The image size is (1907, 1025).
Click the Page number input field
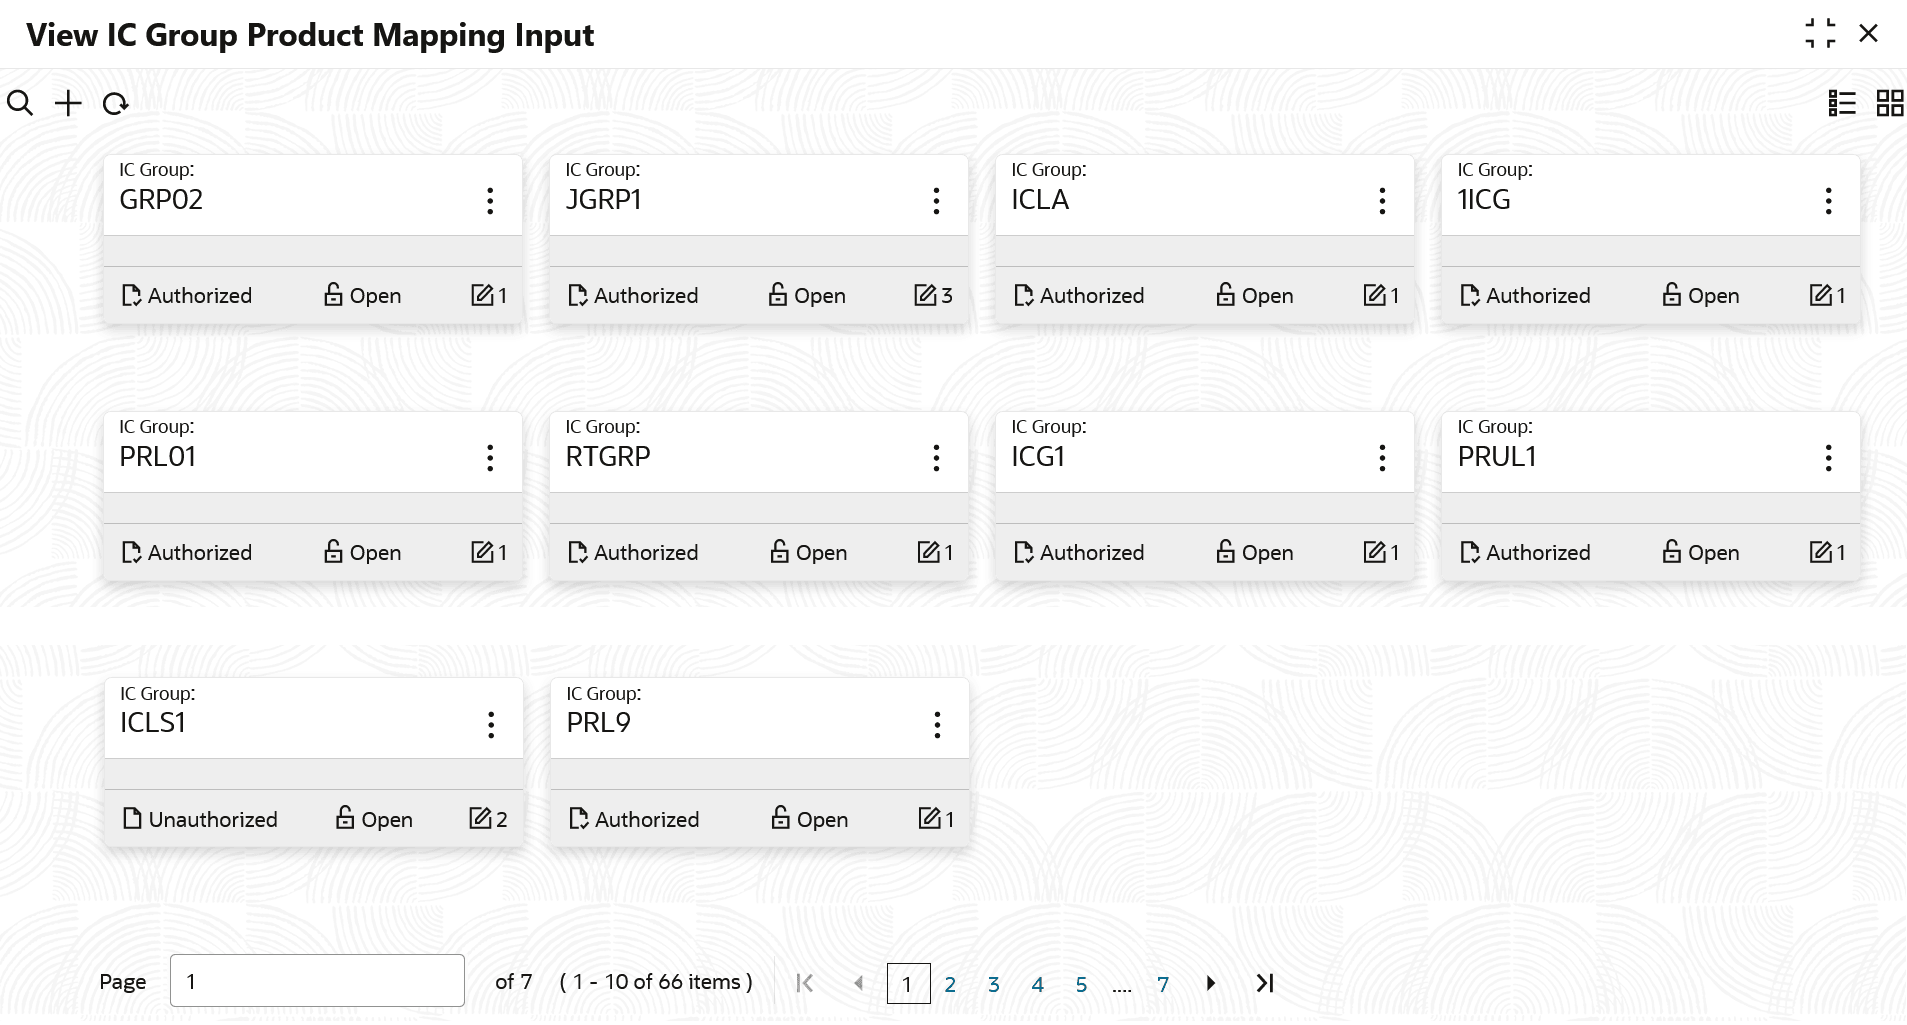(317, 981)
